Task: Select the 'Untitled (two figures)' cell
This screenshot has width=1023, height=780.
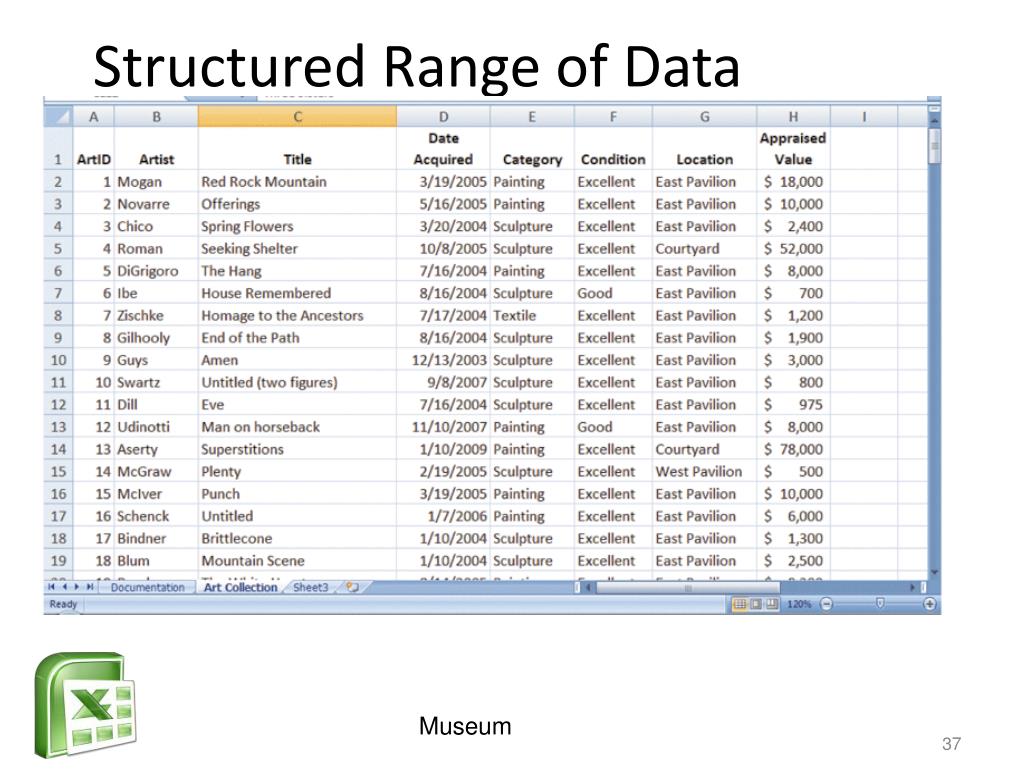Action: point(297,382)
